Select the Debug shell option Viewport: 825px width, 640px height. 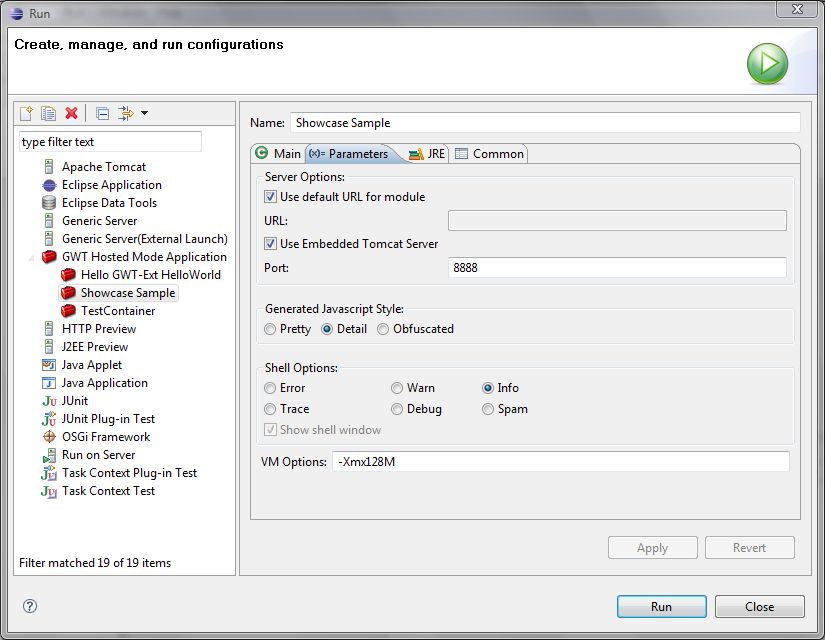(x=397, y=409)
